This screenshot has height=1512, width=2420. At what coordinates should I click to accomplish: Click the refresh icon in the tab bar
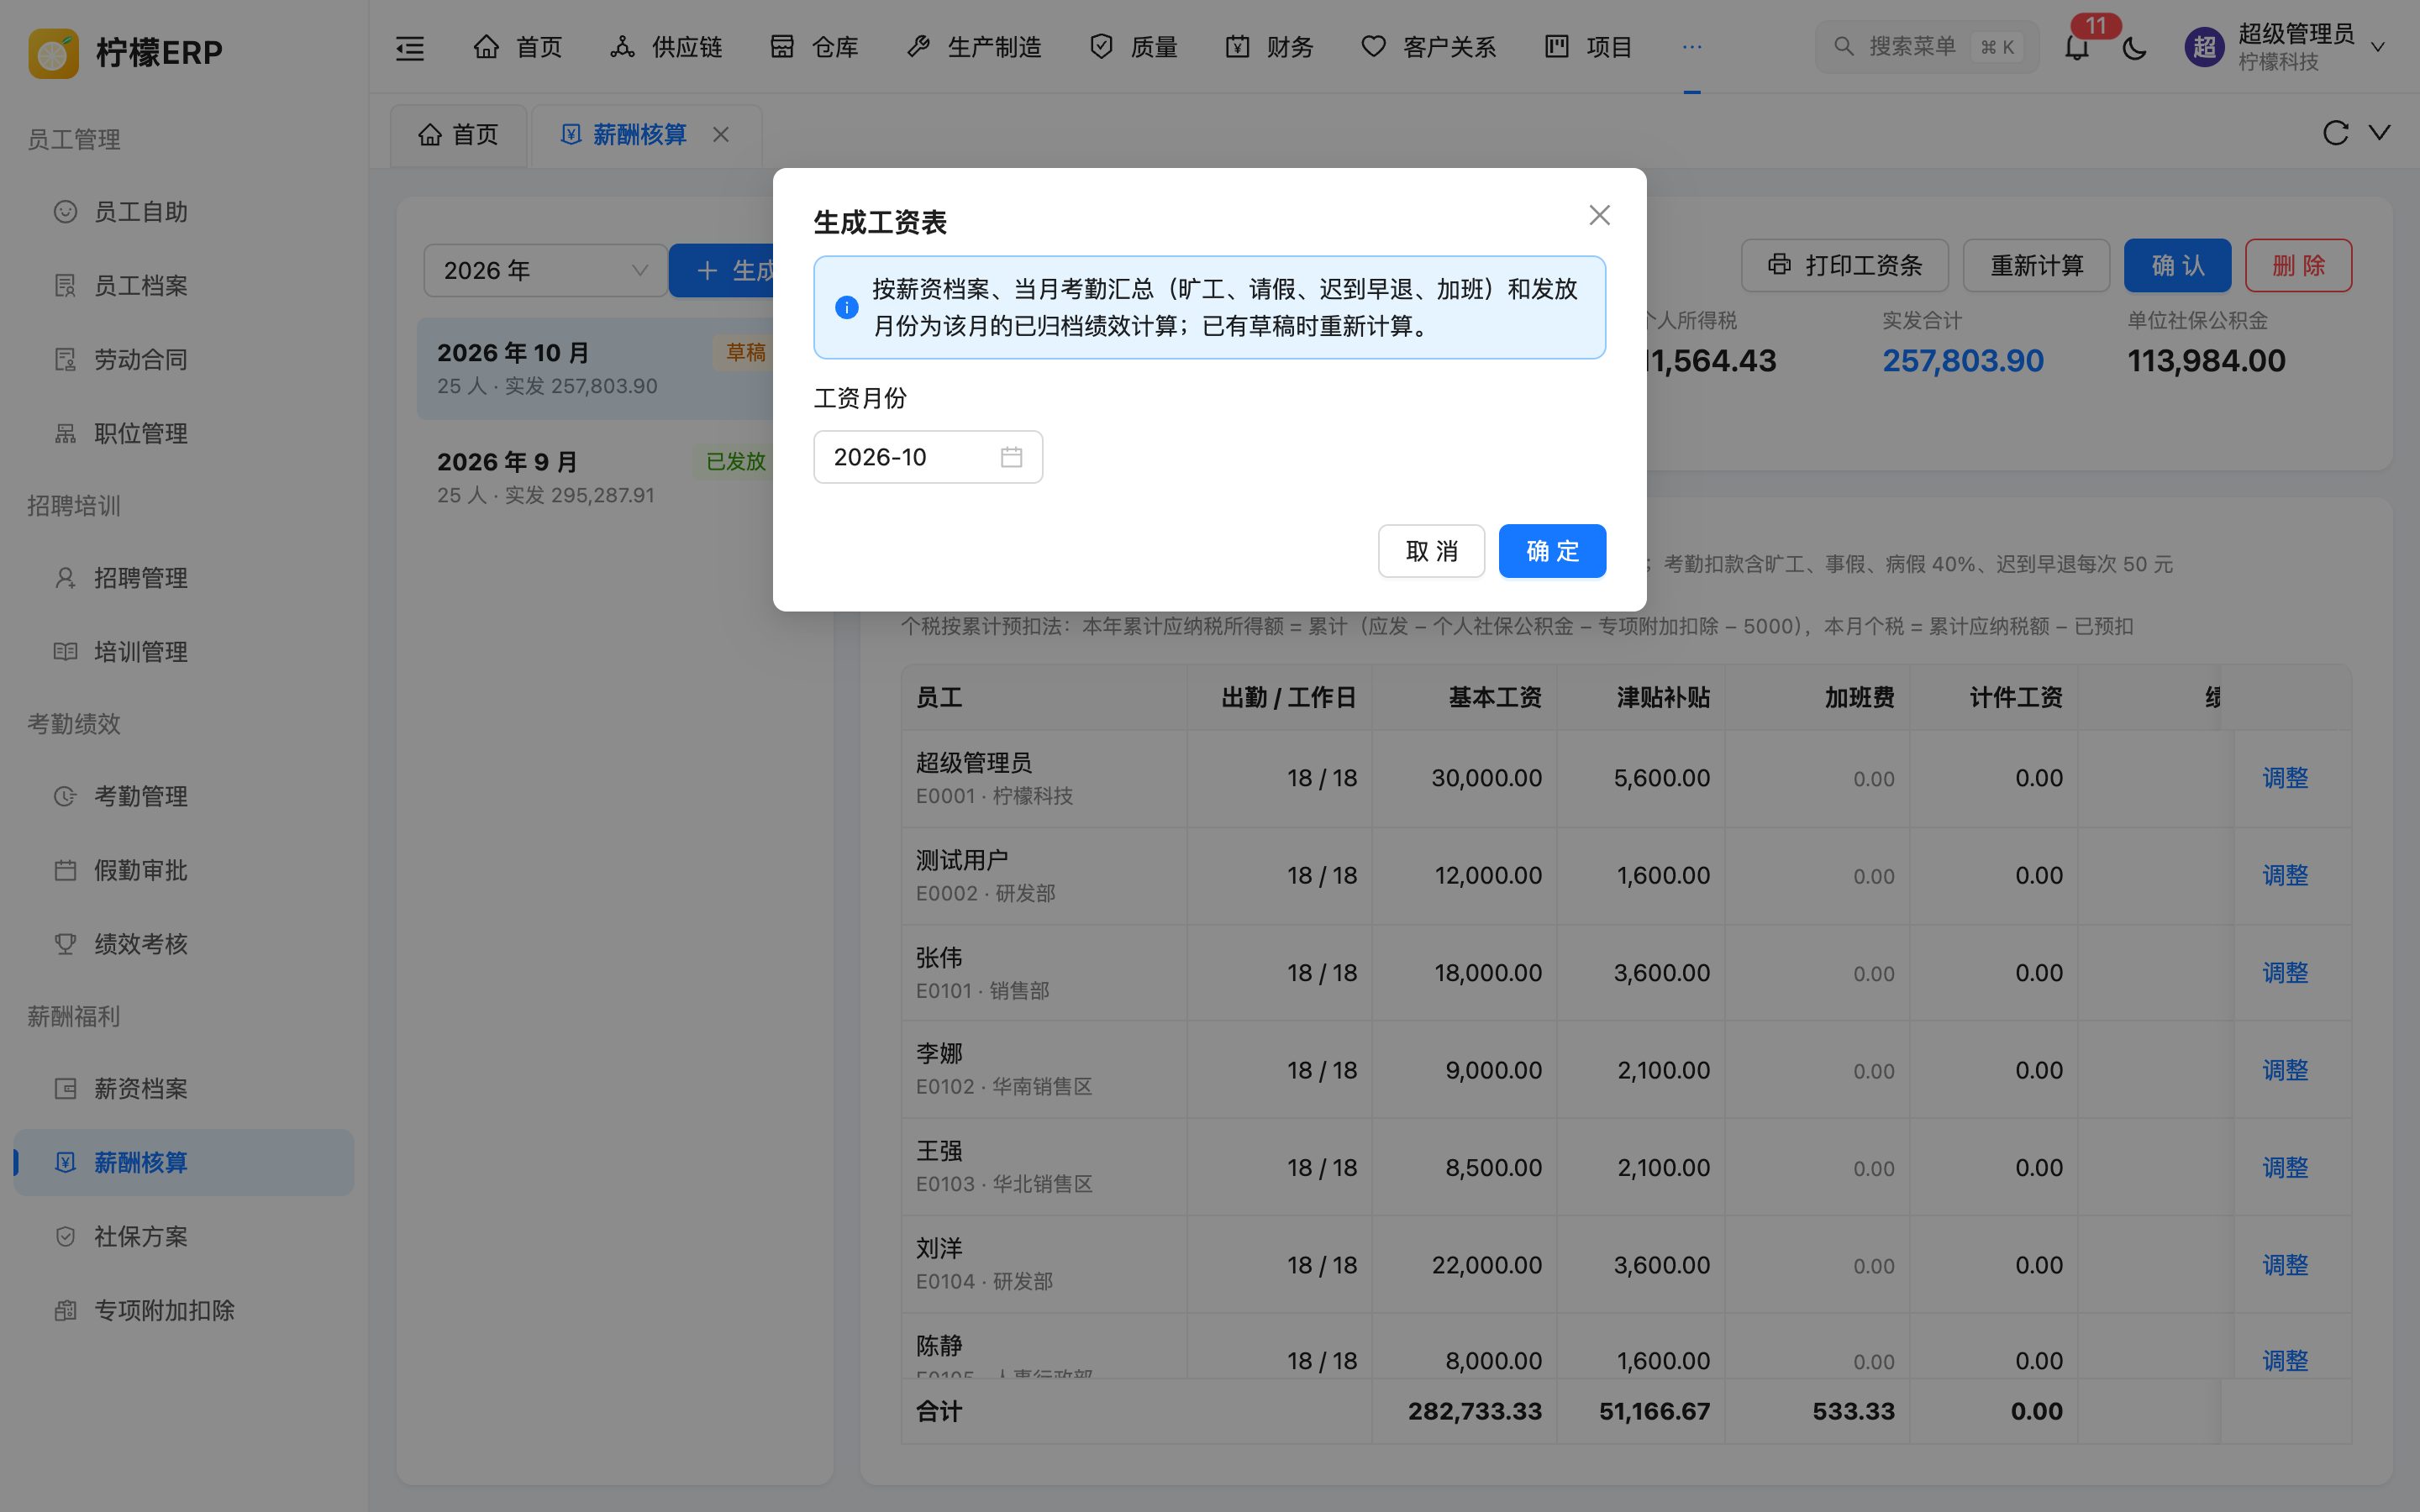coord(2335,133)
